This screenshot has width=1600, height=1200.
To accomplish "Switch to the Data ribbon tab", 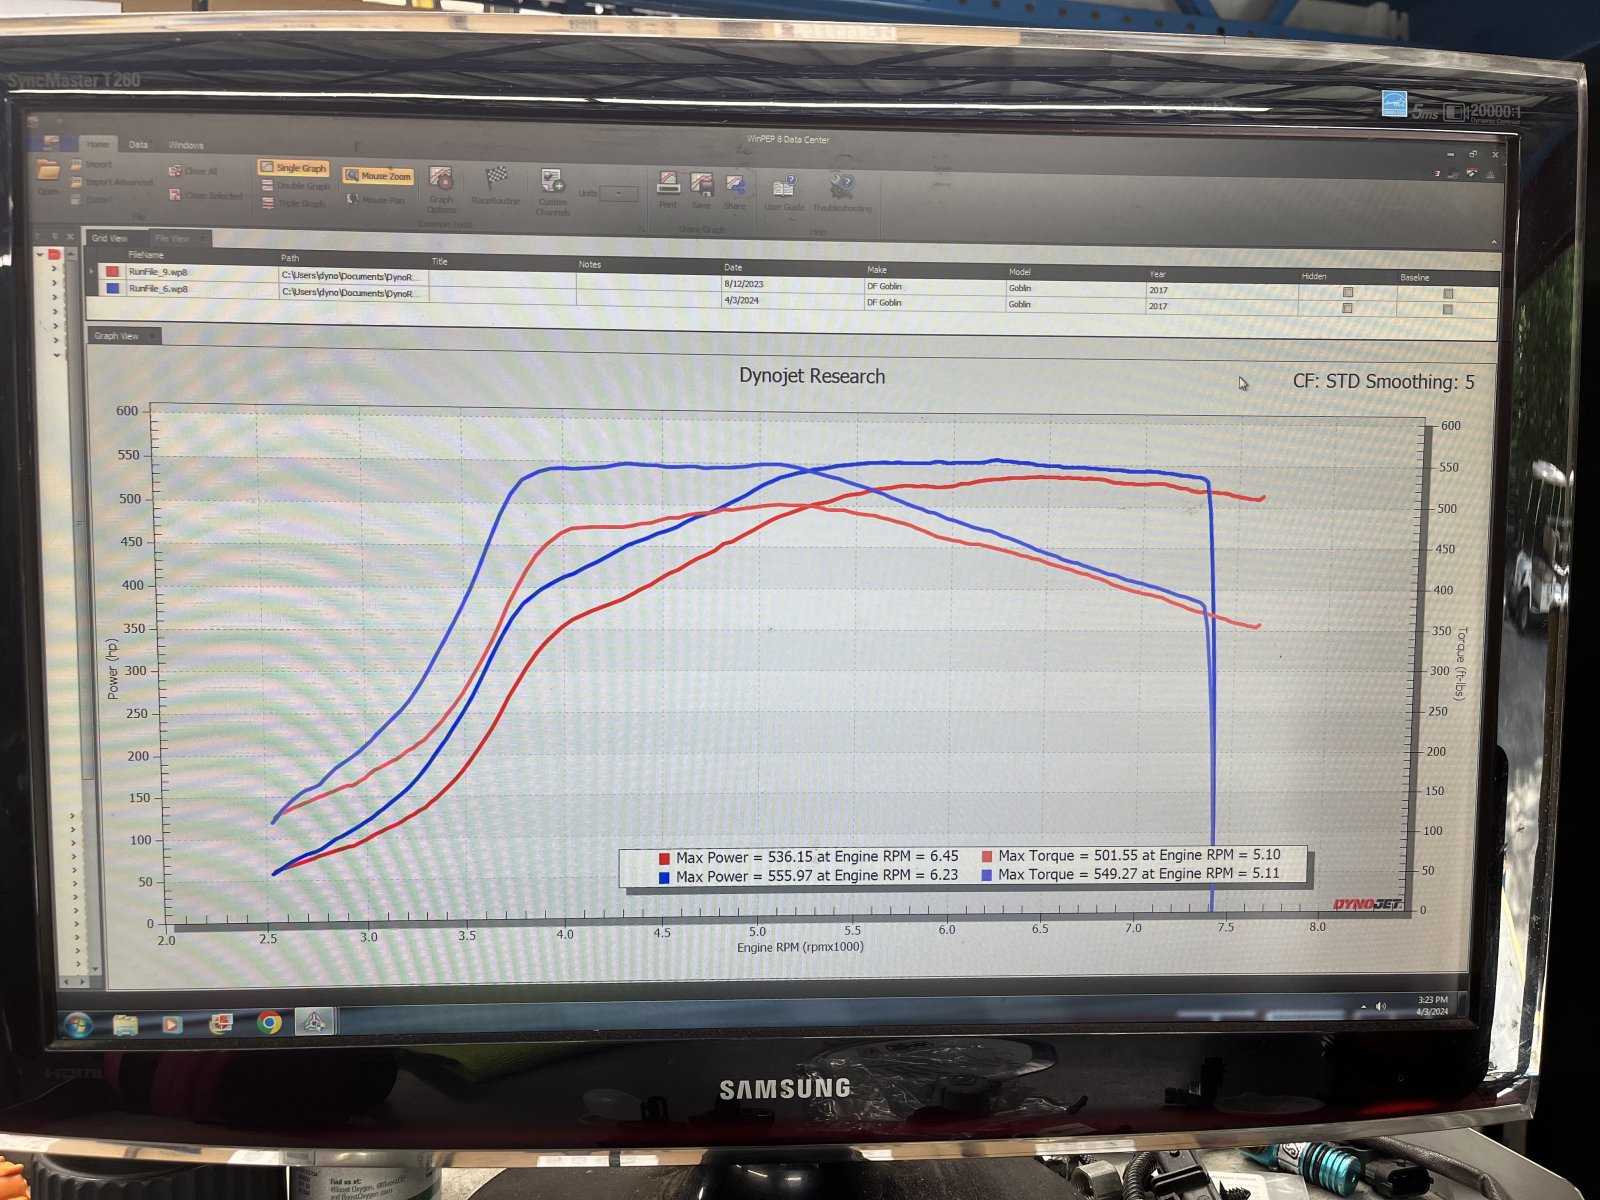I will pos(138,145).
